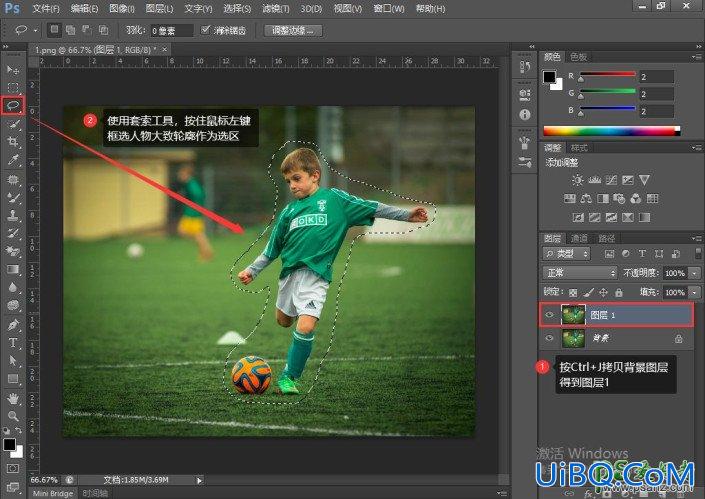
Task: Toggle lock transparent pixels
Action: [x=573, y=293]
